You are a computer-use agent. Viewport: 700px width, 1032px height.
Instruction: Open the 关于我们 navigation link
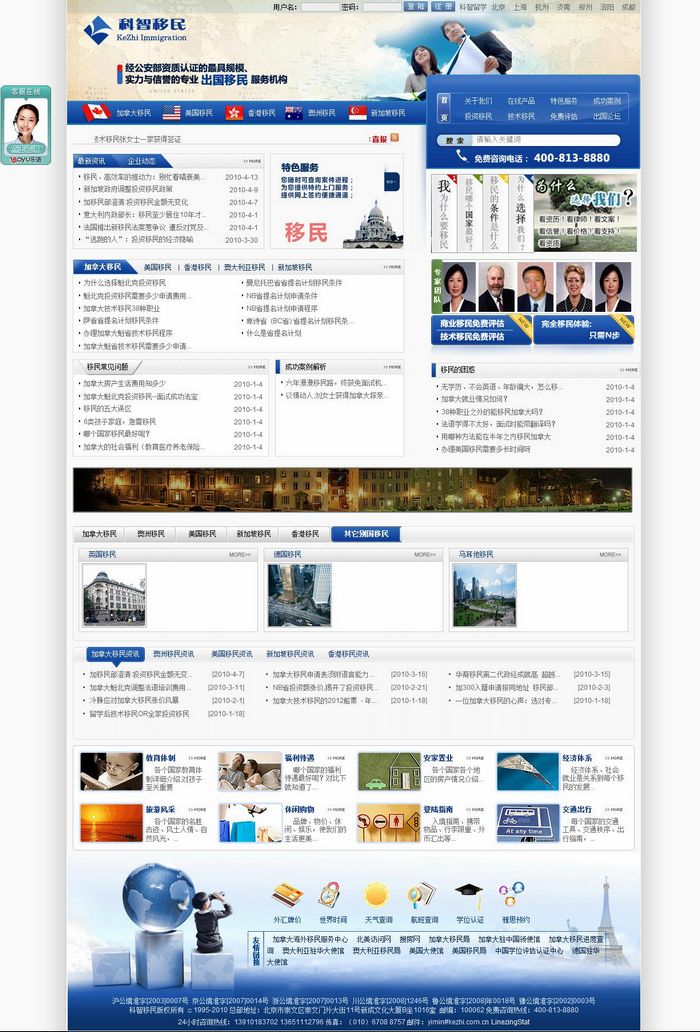477,101
